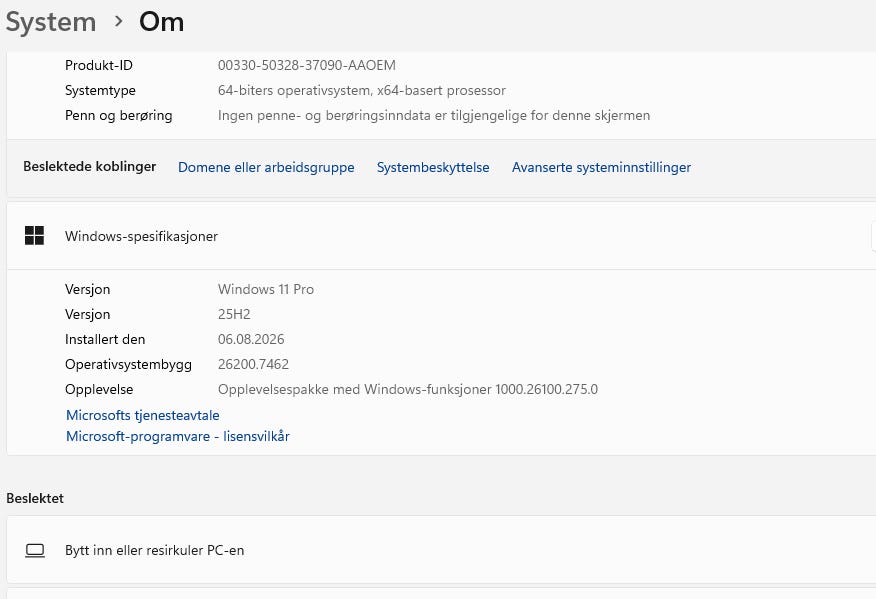Collapse the Windows-spesifikasjoner section header
The height and width of the screenshot is (599, 876).
(x=441, y=236)
